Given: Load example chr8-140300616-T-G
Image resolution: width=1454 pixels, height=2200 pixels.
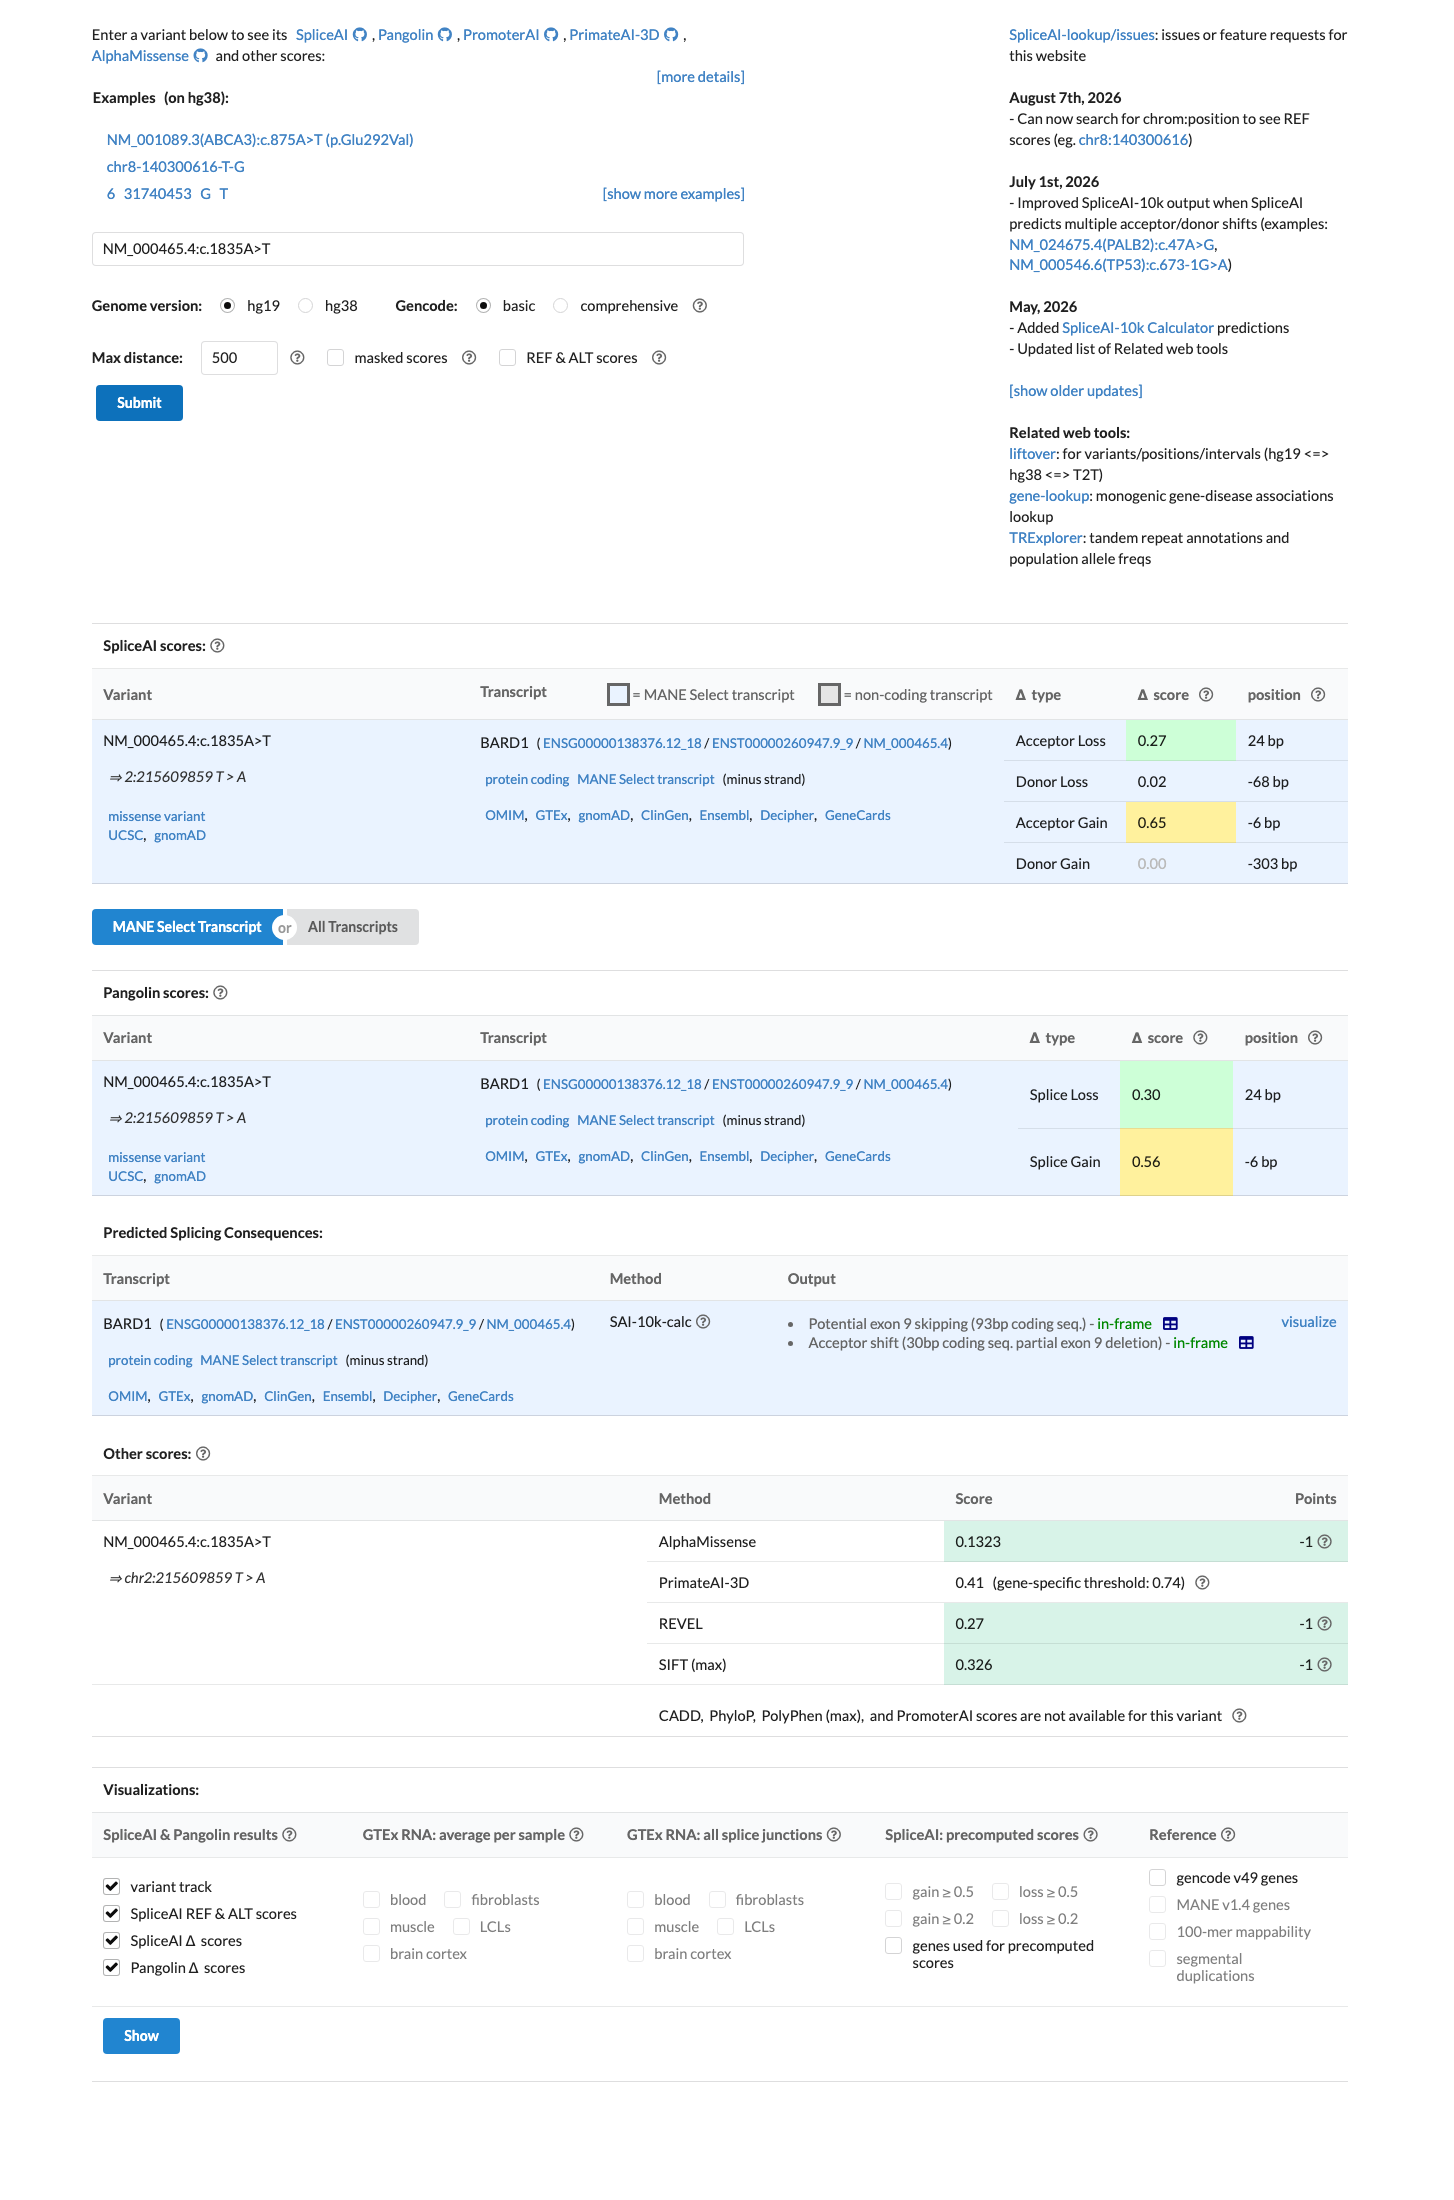Looking at the screenshot, I should point(176,167).
